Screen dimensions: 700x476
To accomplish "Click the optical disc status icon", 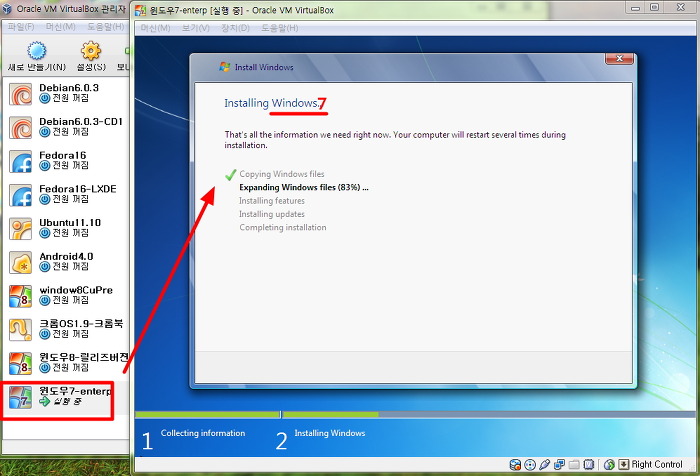I will [530, 465].
